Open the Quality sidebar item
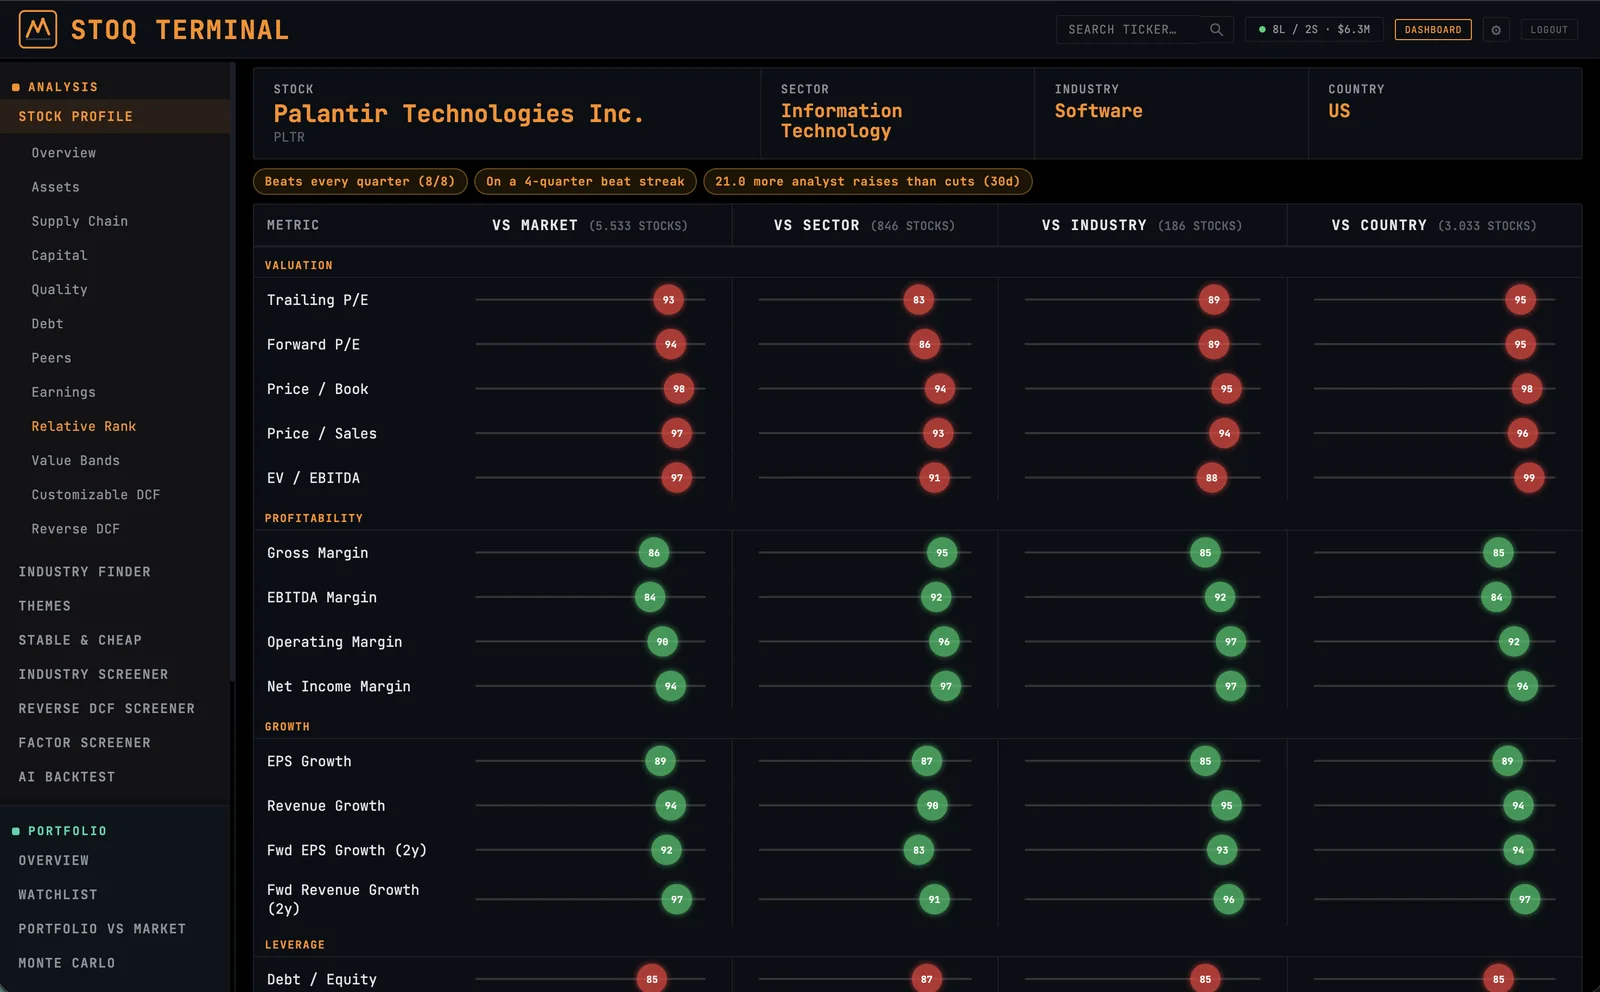1600x992 pixels. [59, 290]
